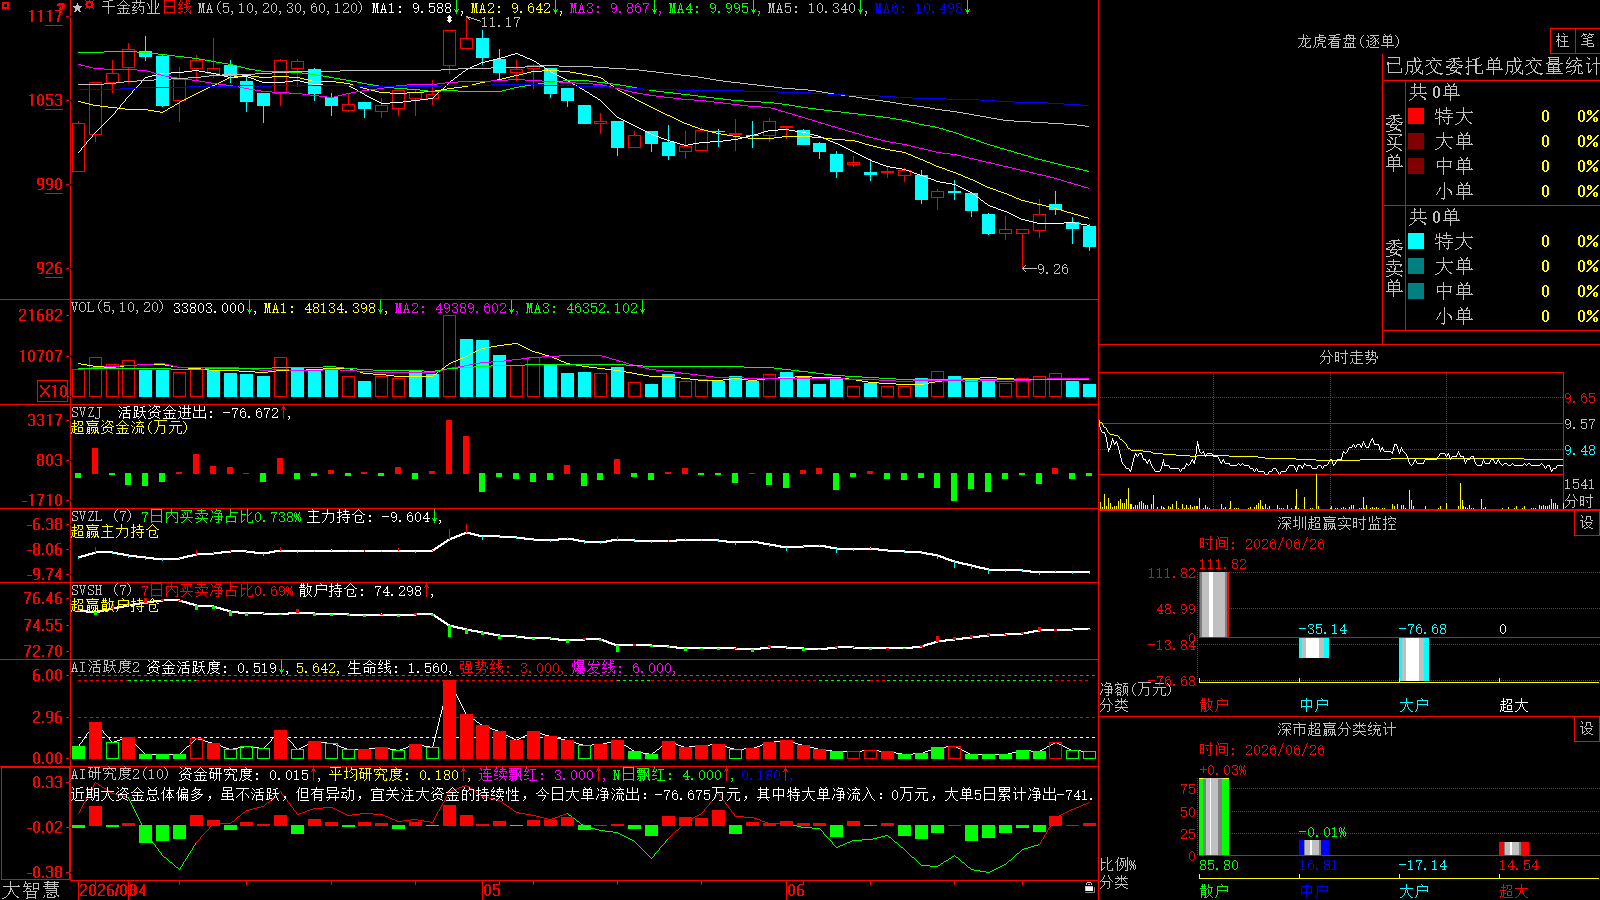
Task: Open 设 settings for 深市超赢分类统计
Action: 1587,729
